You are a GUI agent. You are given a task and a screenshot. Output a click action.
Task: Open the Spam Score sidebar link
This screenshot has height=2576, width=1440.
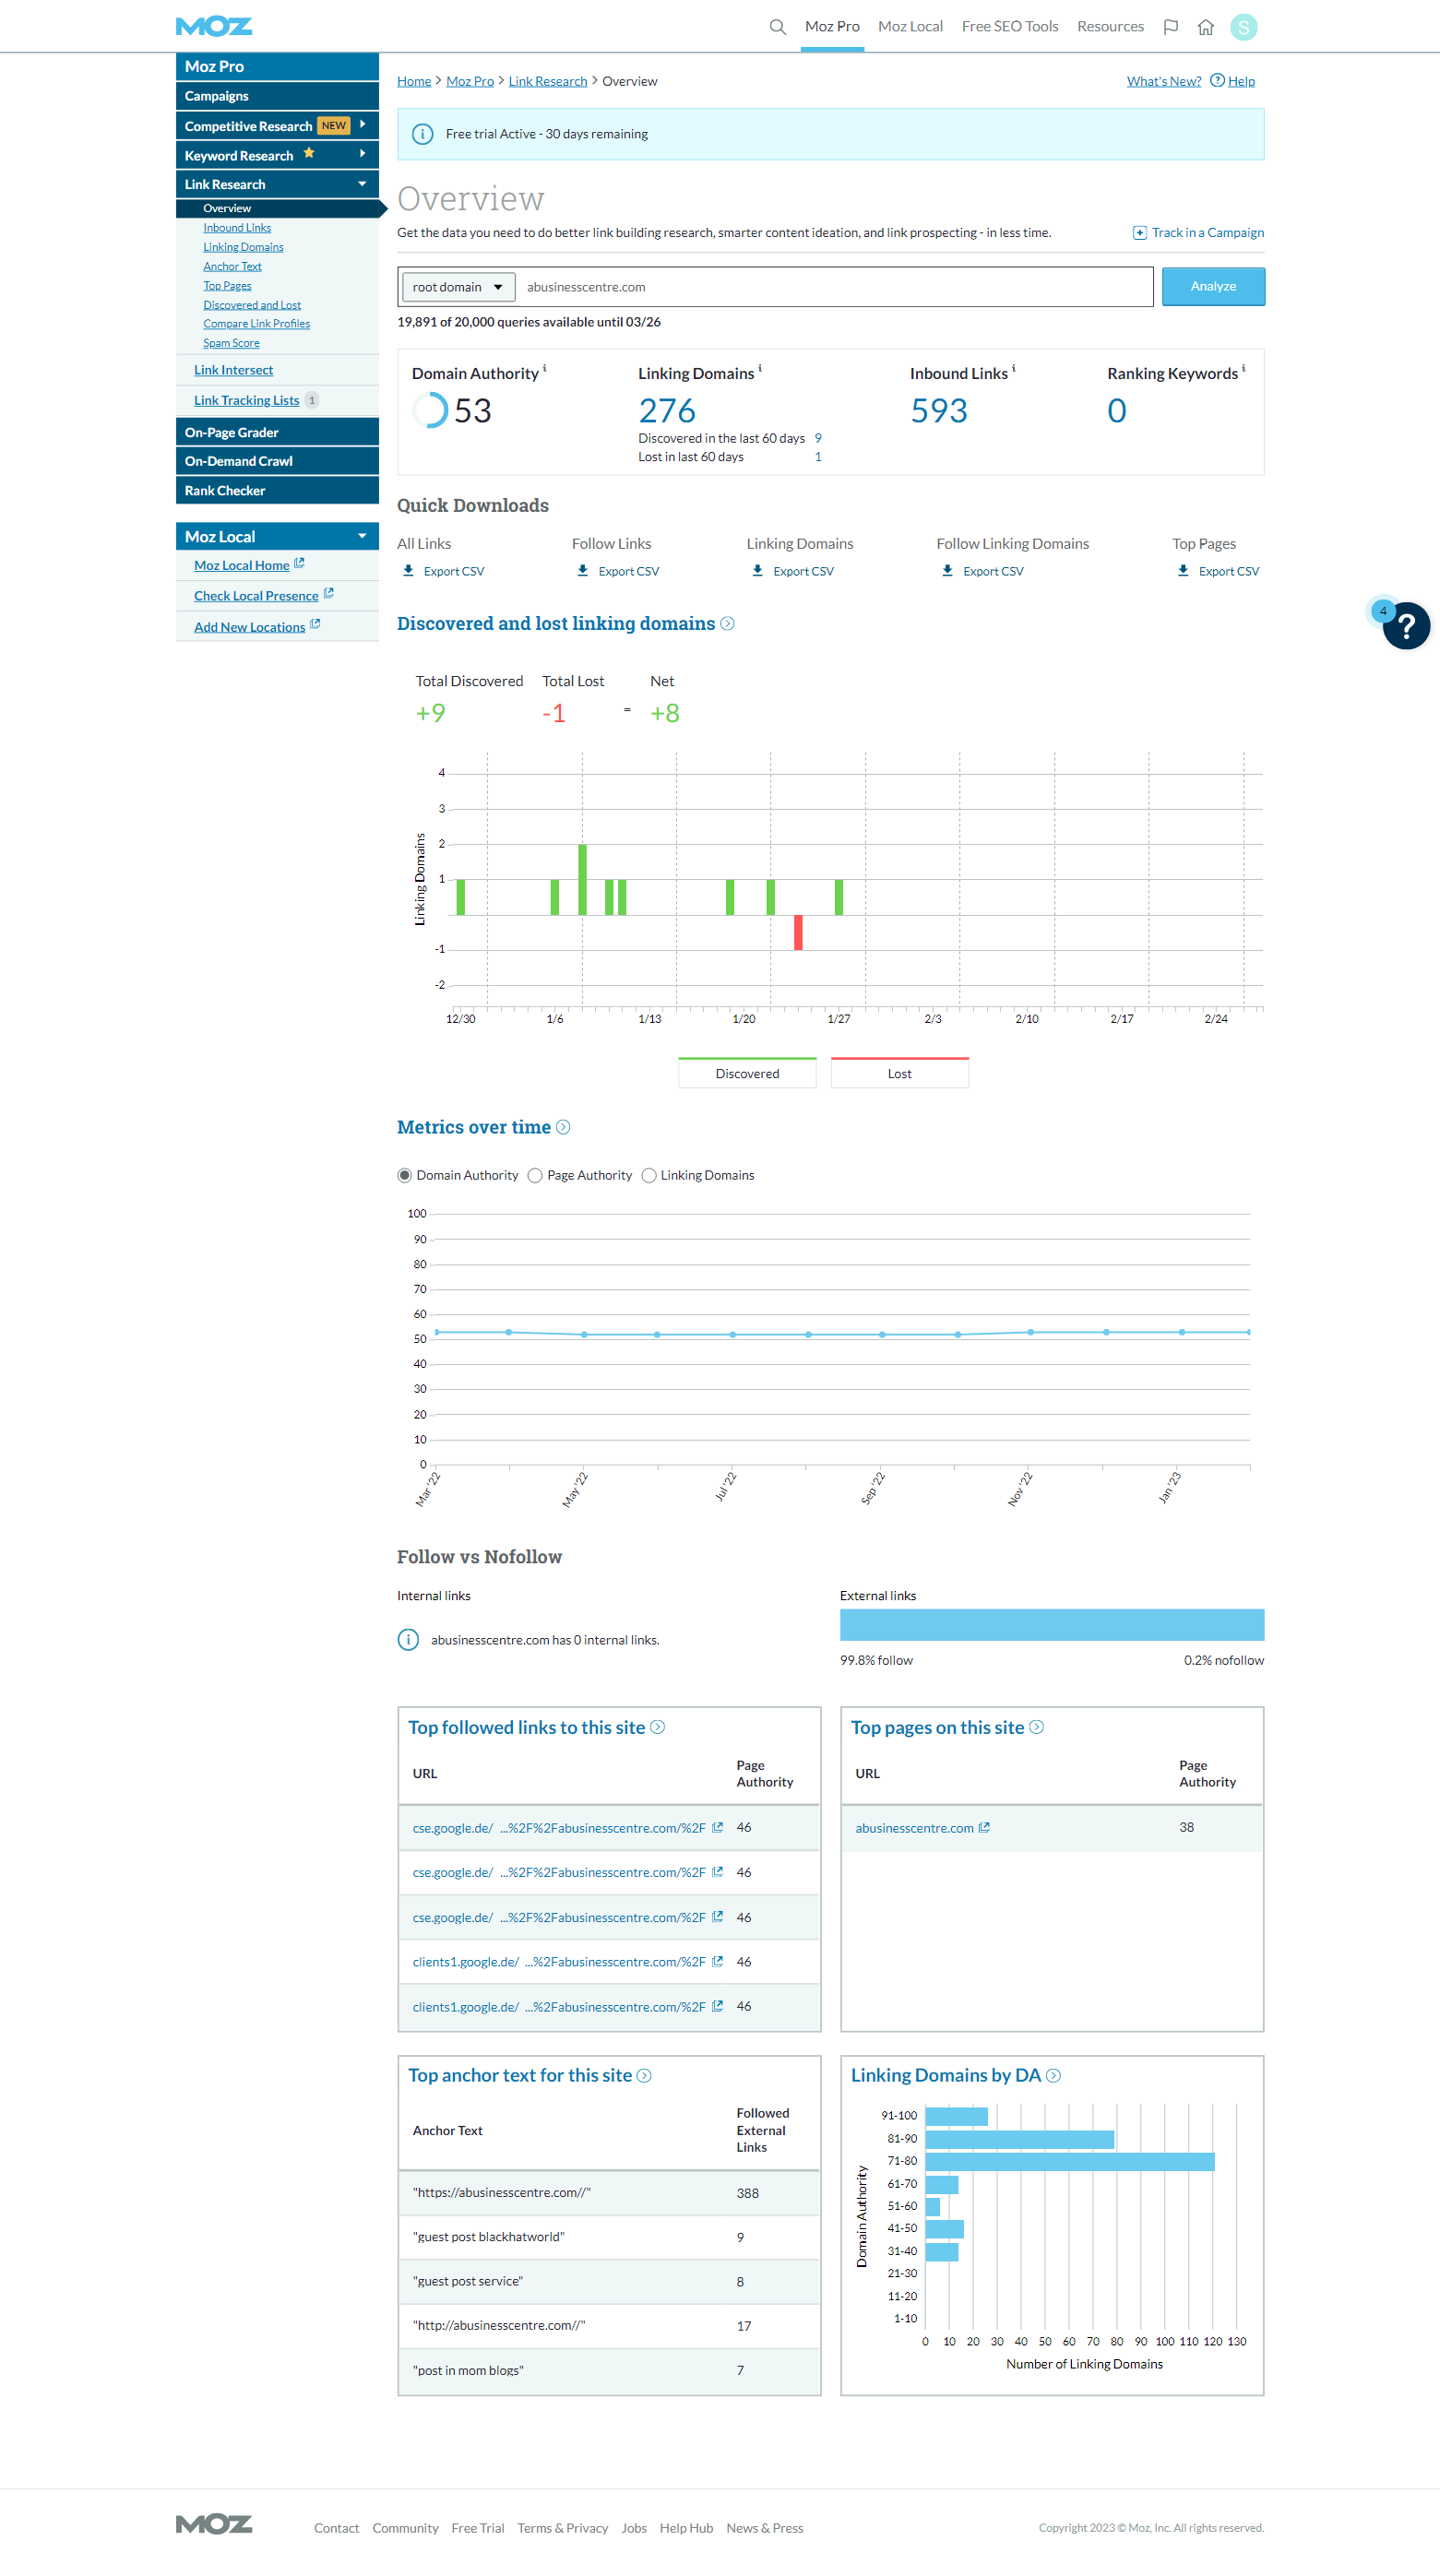point(231,343)
